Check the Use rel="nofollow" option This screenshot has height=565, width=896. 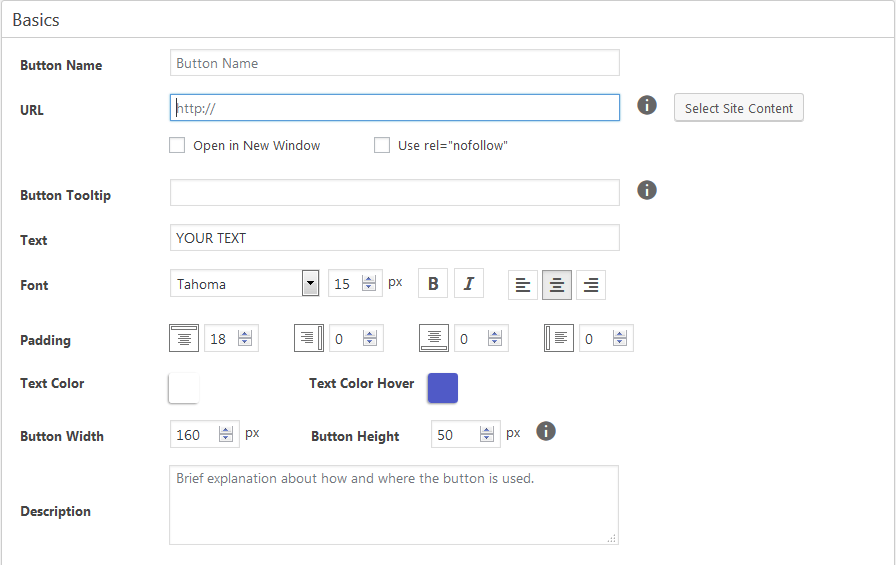coord(382,145)
